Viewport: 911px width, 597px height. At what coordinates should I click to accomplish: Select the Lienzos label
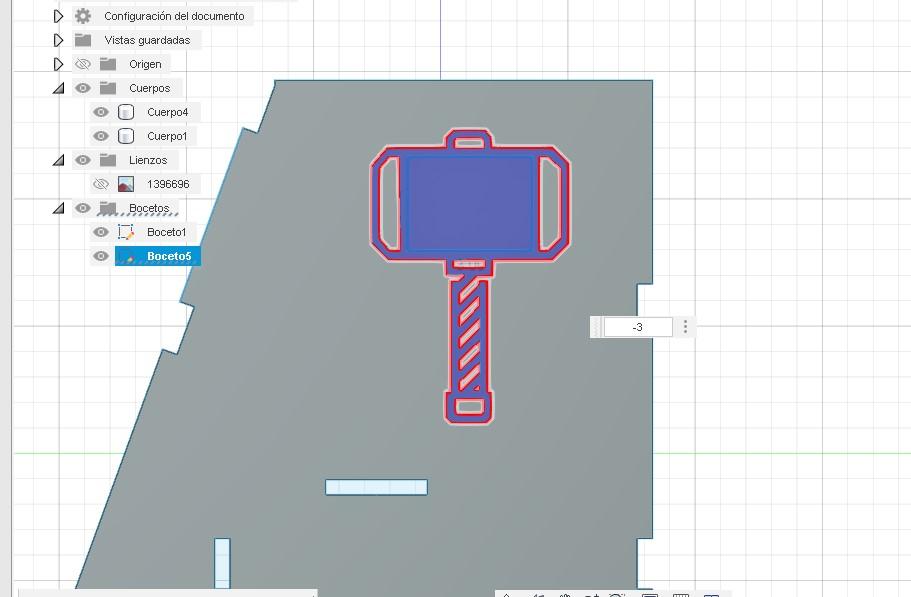(148, 160)
